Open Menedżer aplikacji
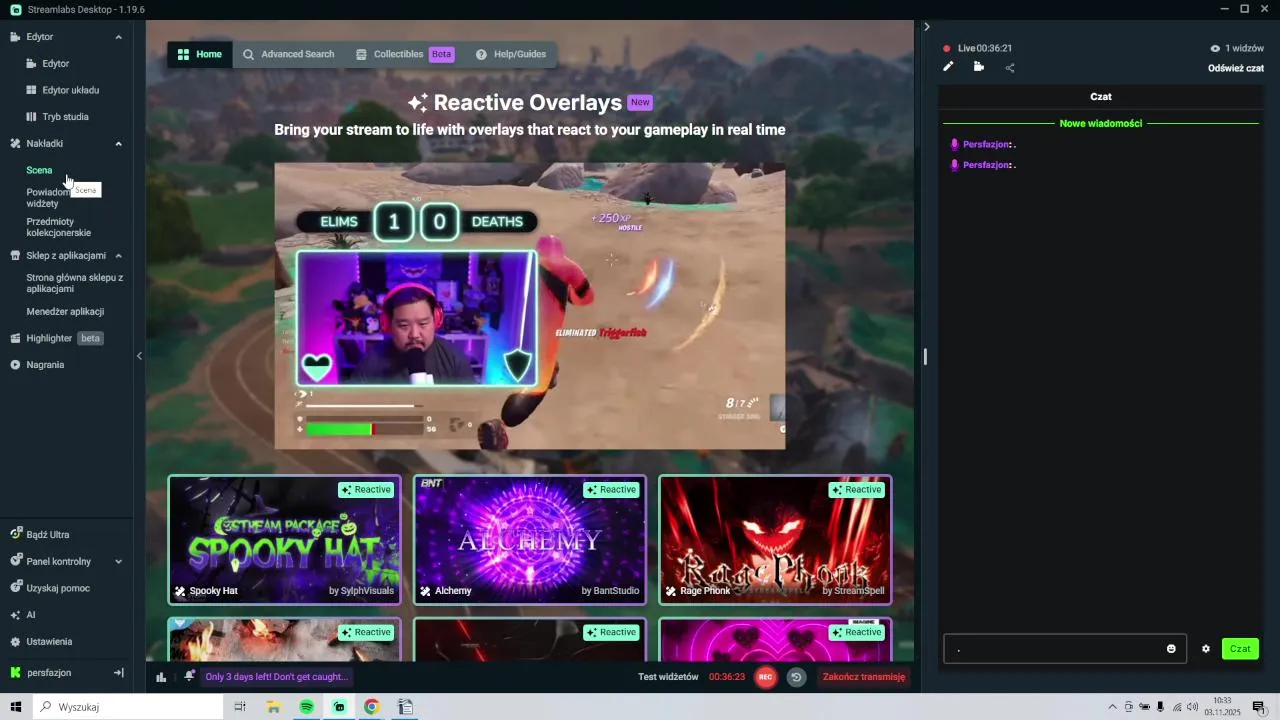1280x720 pixels. coord(65,311)
